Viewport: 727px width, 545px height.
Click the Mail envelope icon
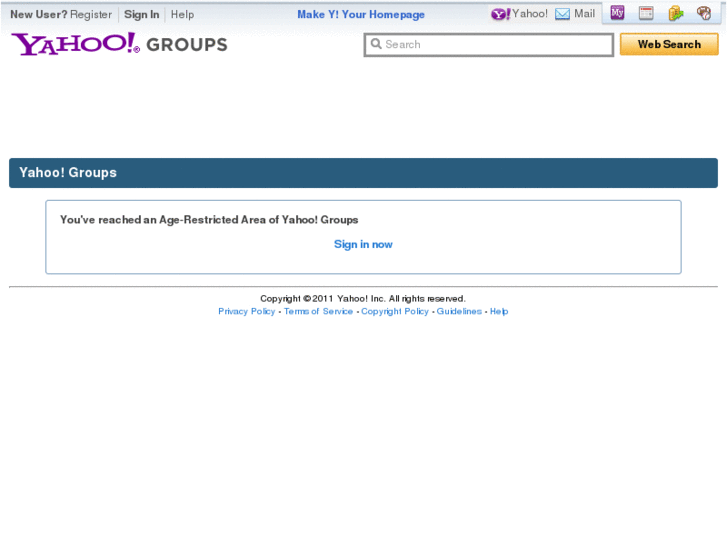pyautogui.click(x=562, y=14)
